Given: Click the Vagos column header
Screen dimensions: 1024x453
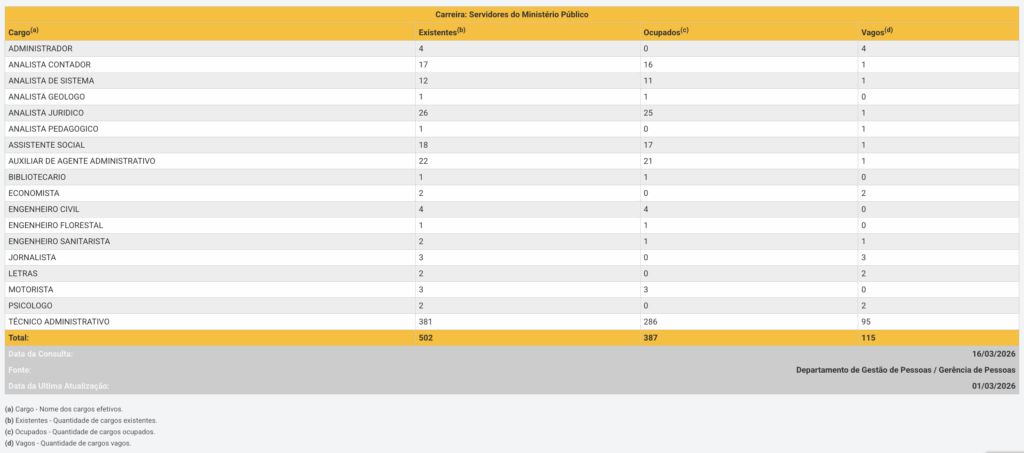Looking at the screenshot, I should point(876,32).
